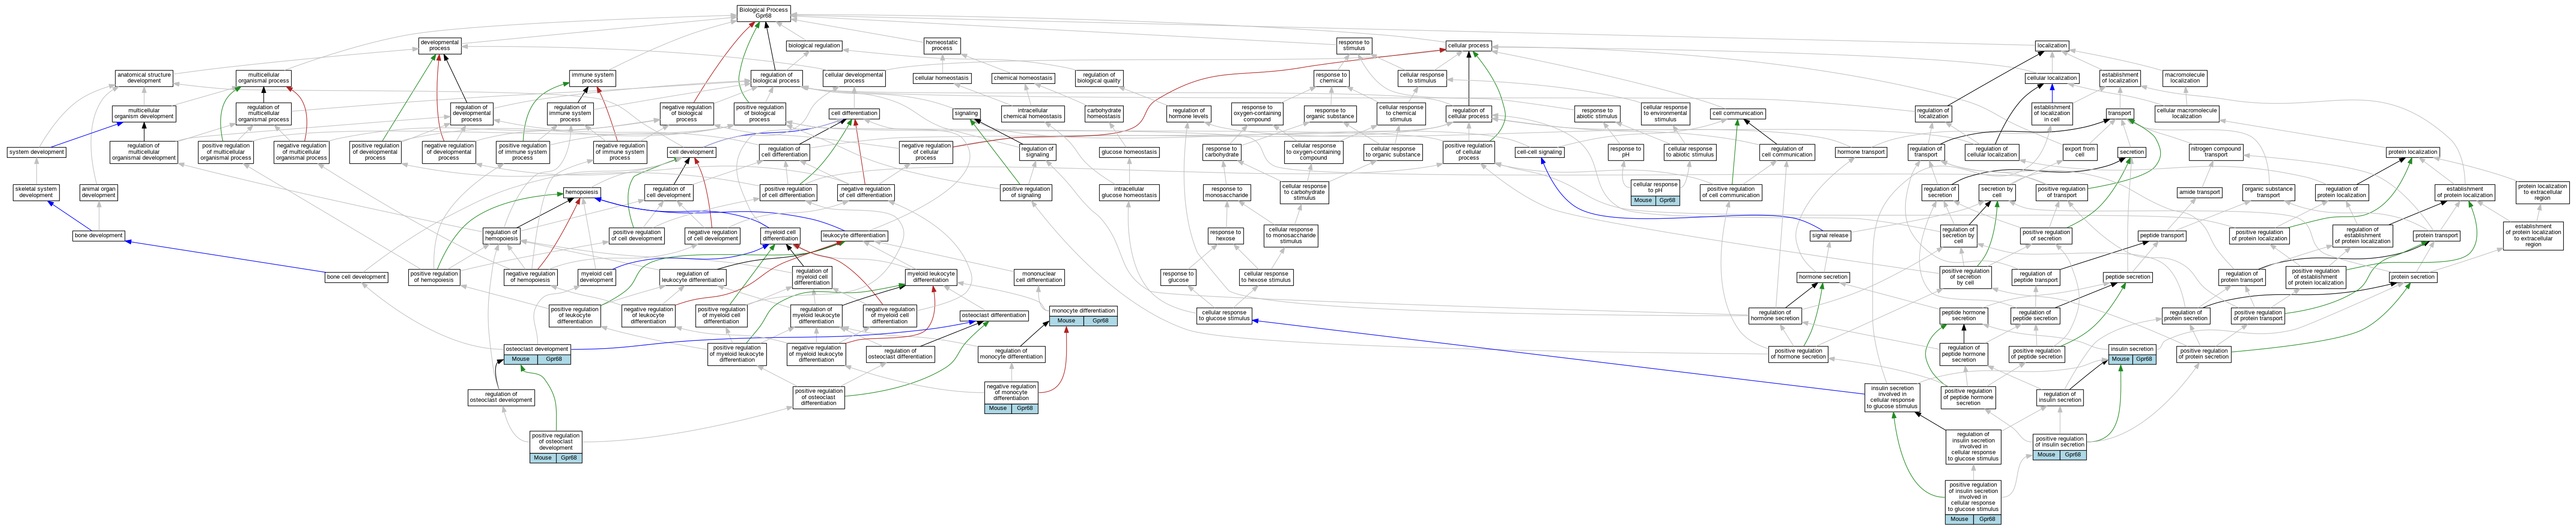
Task: Select 'regulation of biological quality' node
Action: point(1098,78)
